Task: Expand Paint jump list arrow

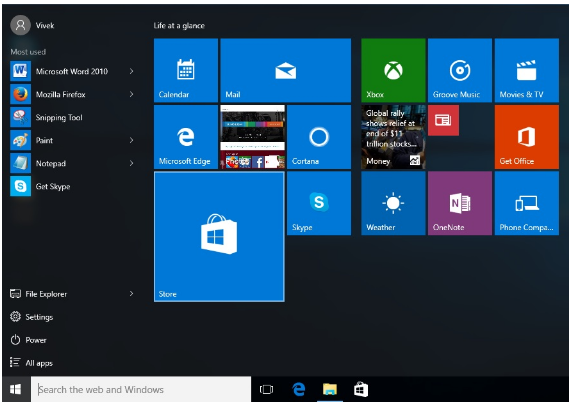Action: point(131,141)
